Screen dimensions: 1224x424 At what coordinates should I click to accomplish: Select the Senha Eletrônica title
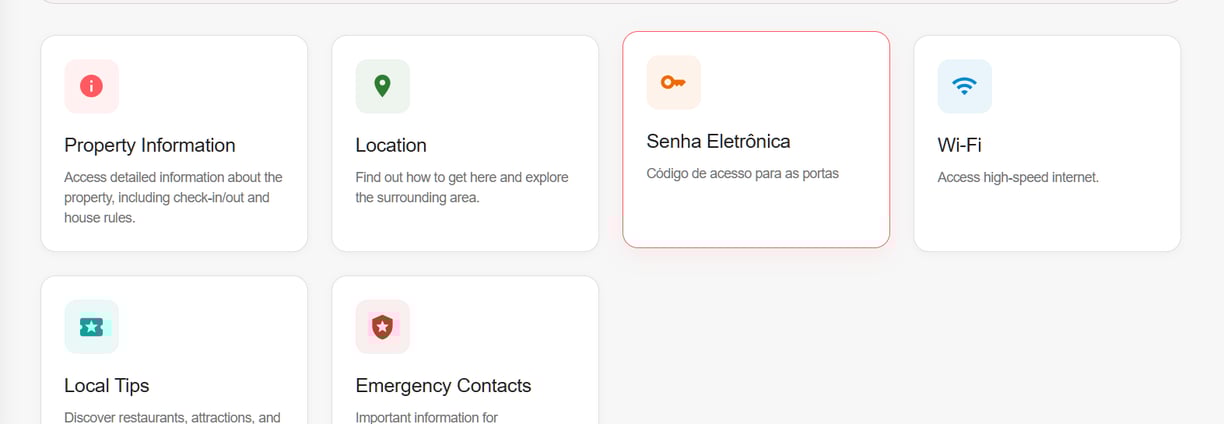pos(718,141)
